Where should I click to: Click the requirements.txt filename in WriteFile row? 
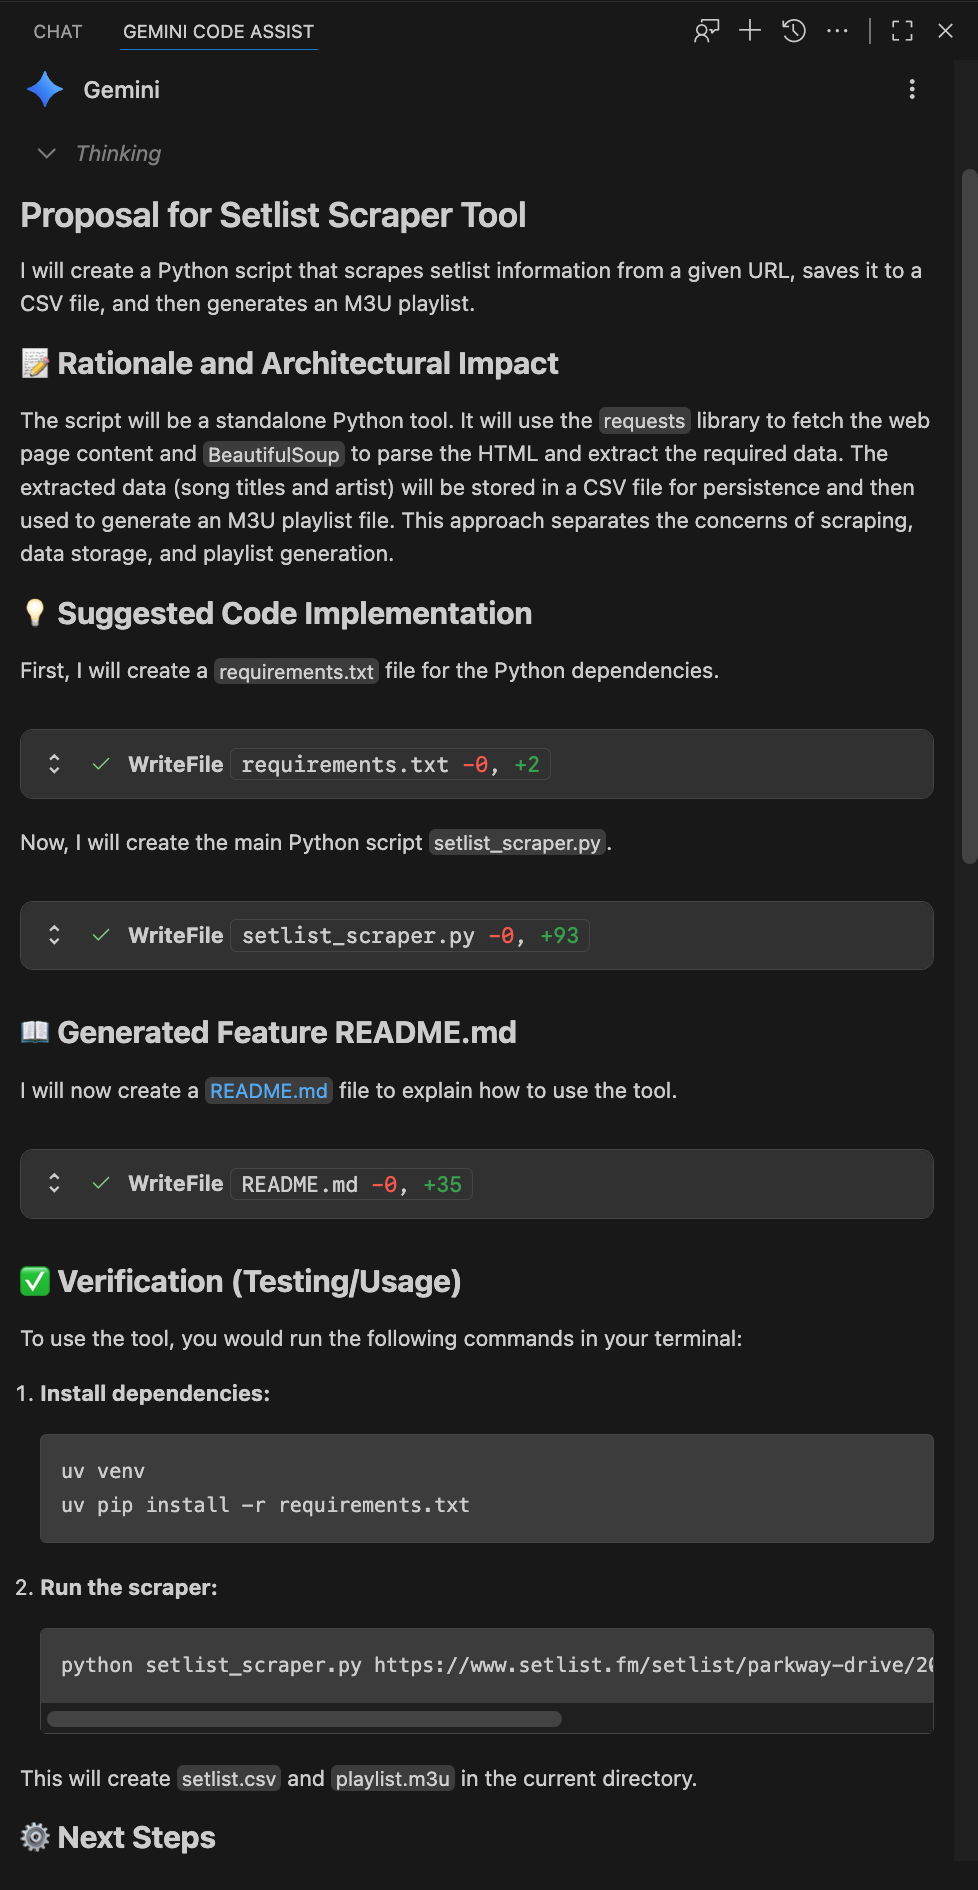344,765
